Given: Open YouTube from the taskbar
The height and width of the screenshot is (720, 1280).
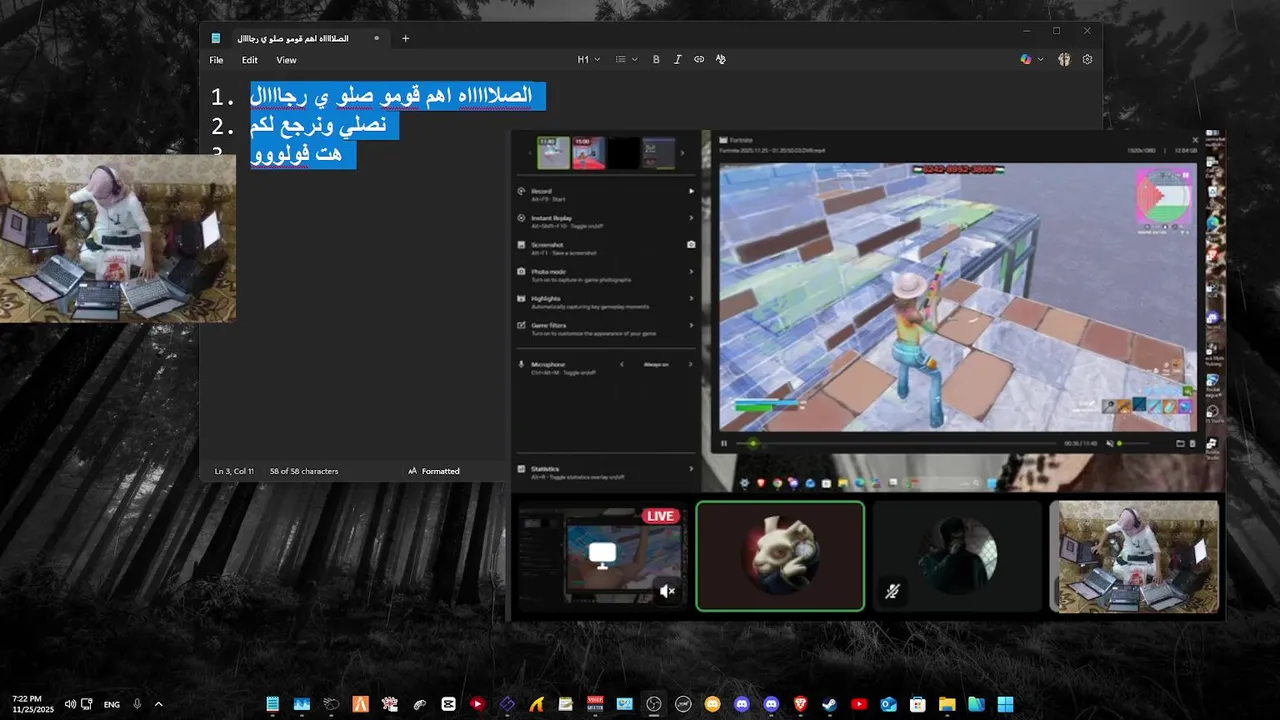Looking at the screenshot, I should [858, 704].
